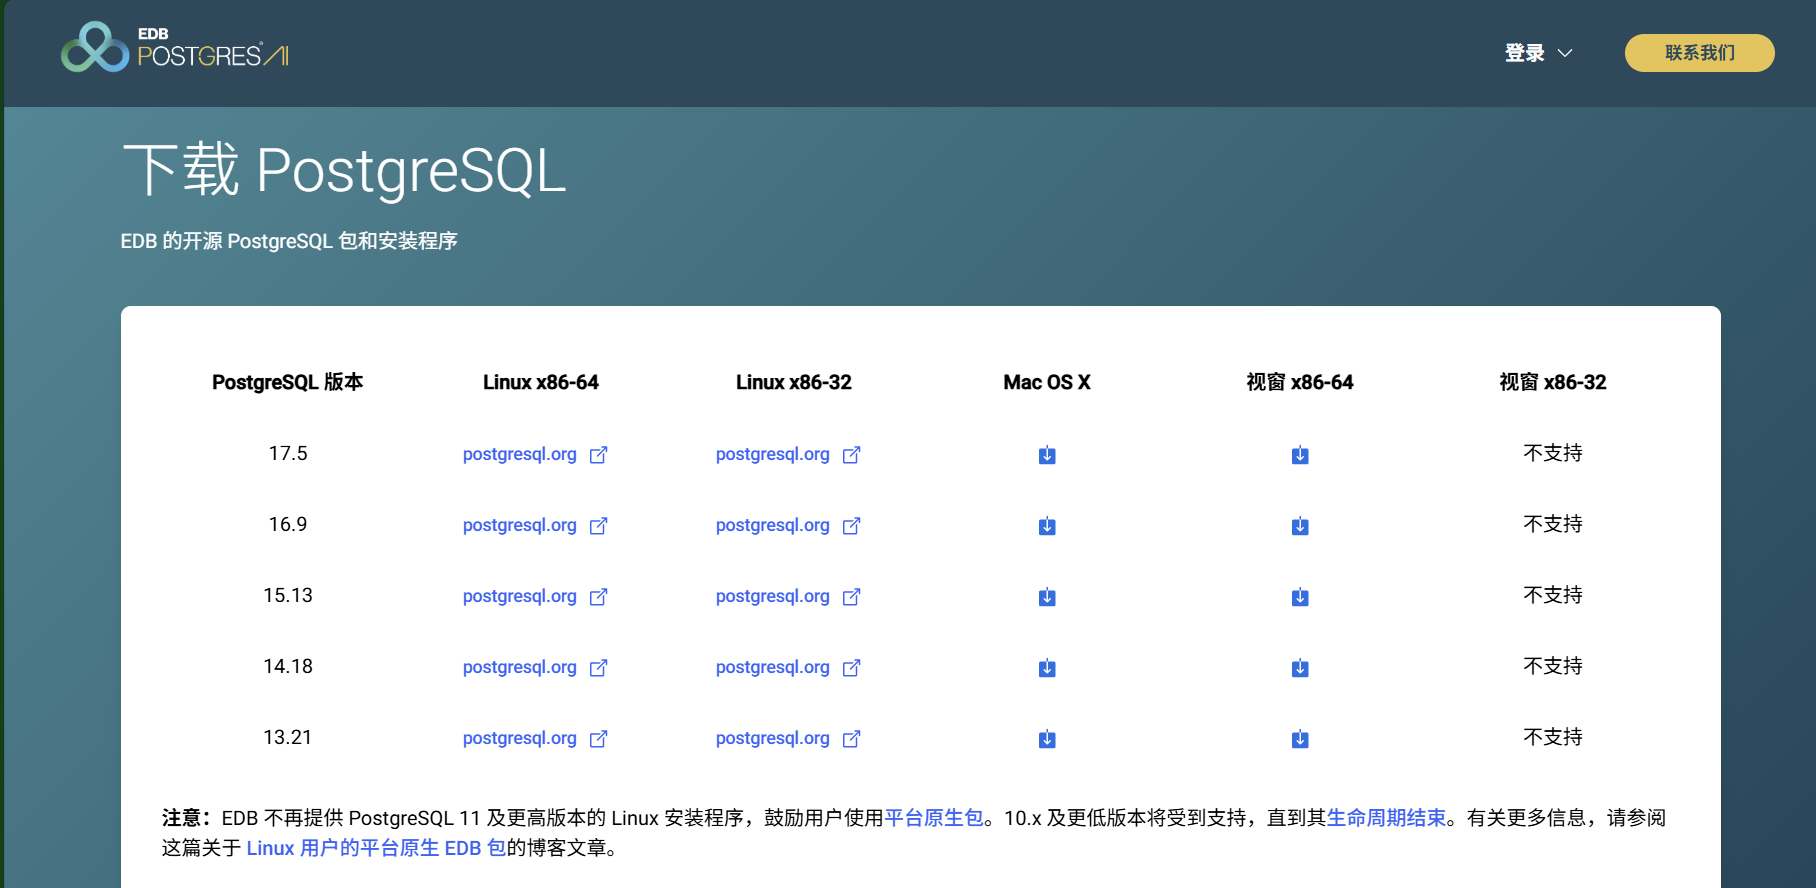The image size is (1816, 888).
Task: Select the Mac OS X column header
Action: 1047,382
